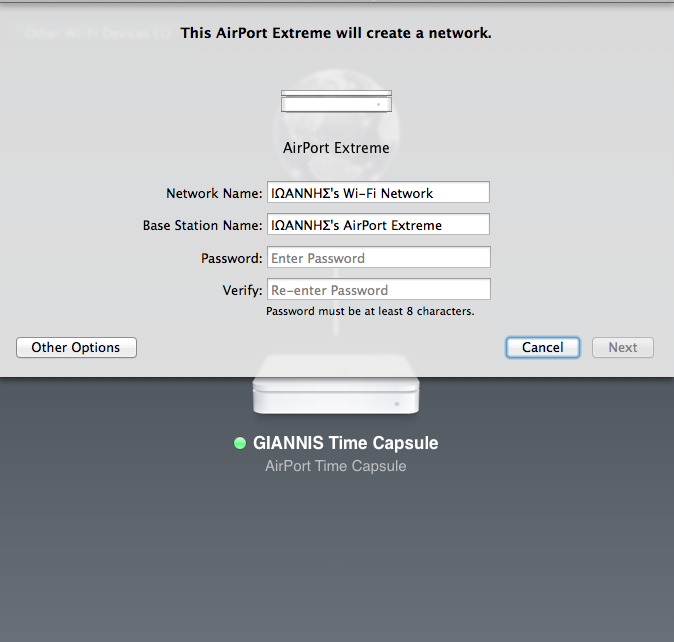Click the AirPort Time Capsule subtitle
The image size is (674, 642).
(x=336, y=466)
